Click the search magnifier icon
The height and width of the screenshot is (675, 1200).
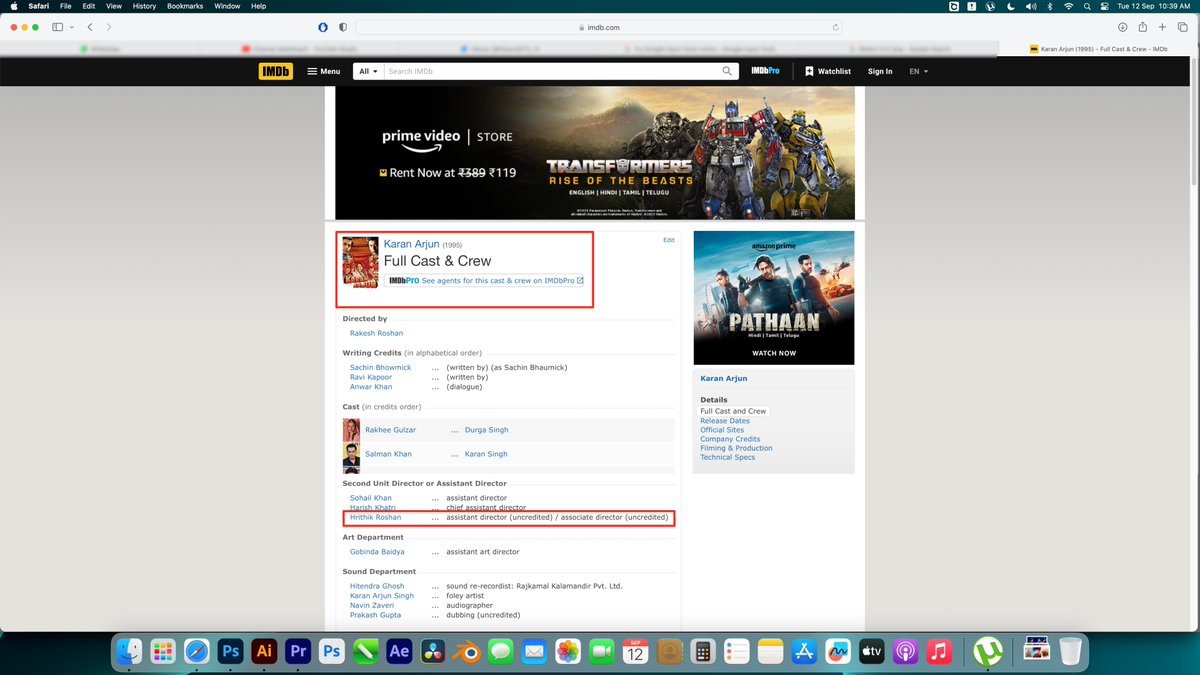click(727, 71)
